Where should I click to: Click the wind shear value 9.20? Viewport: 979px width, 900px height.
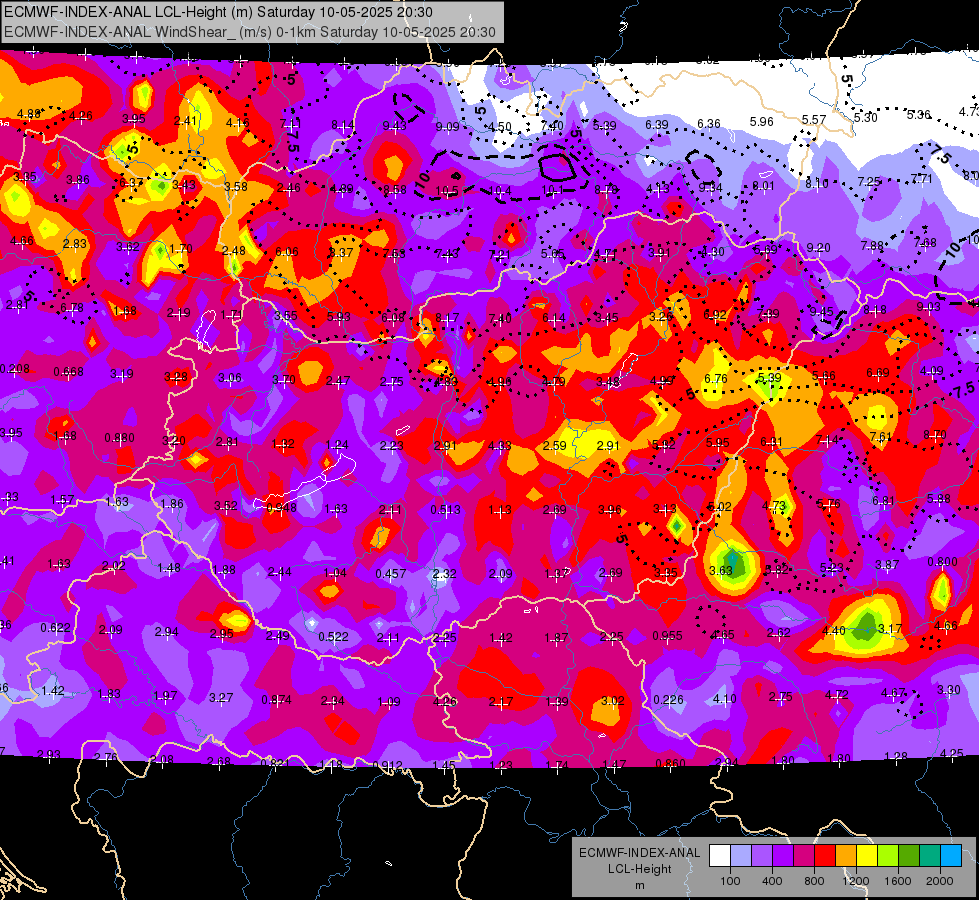click(819, 248)
